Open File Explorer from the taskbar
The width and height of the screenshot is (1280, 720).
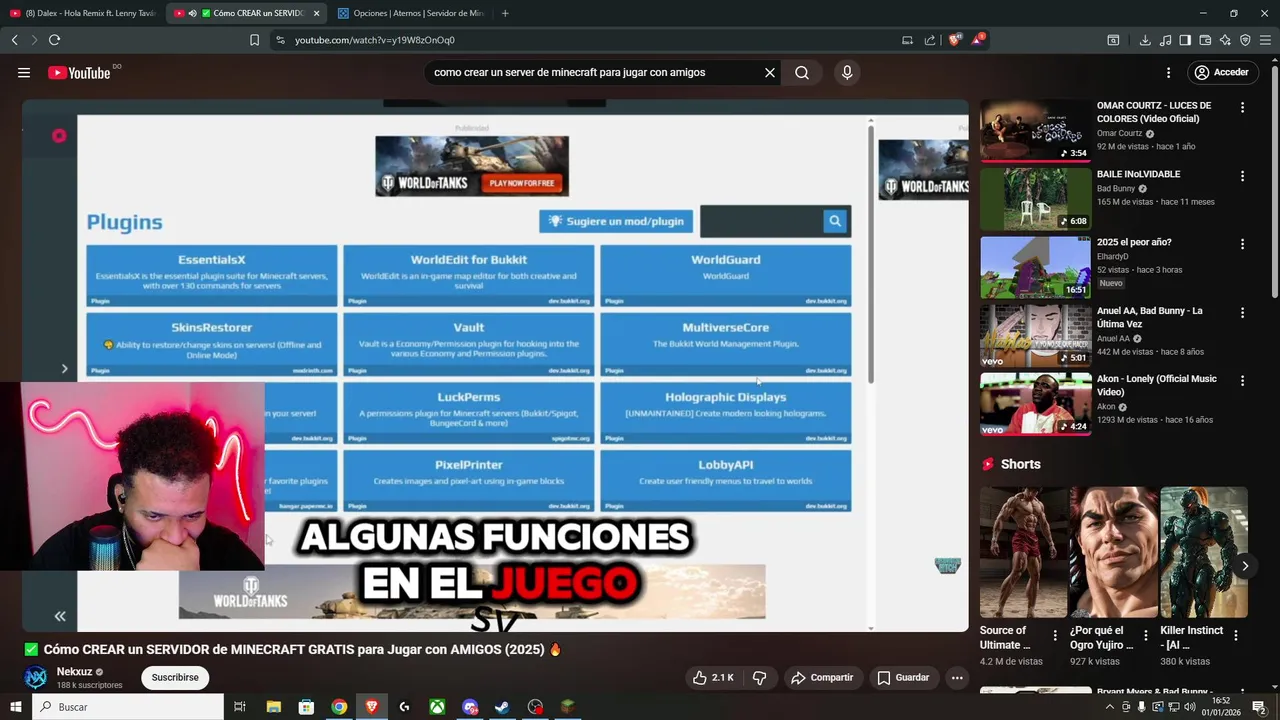(x=273, y=707)
